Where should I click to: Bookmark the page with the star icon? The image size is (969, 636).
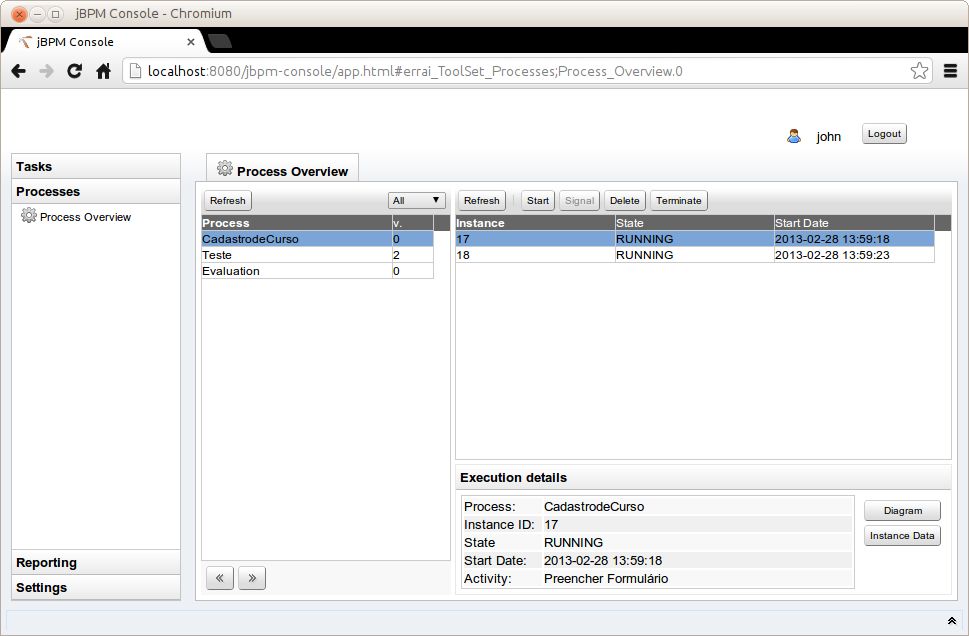tap(919, 71)
